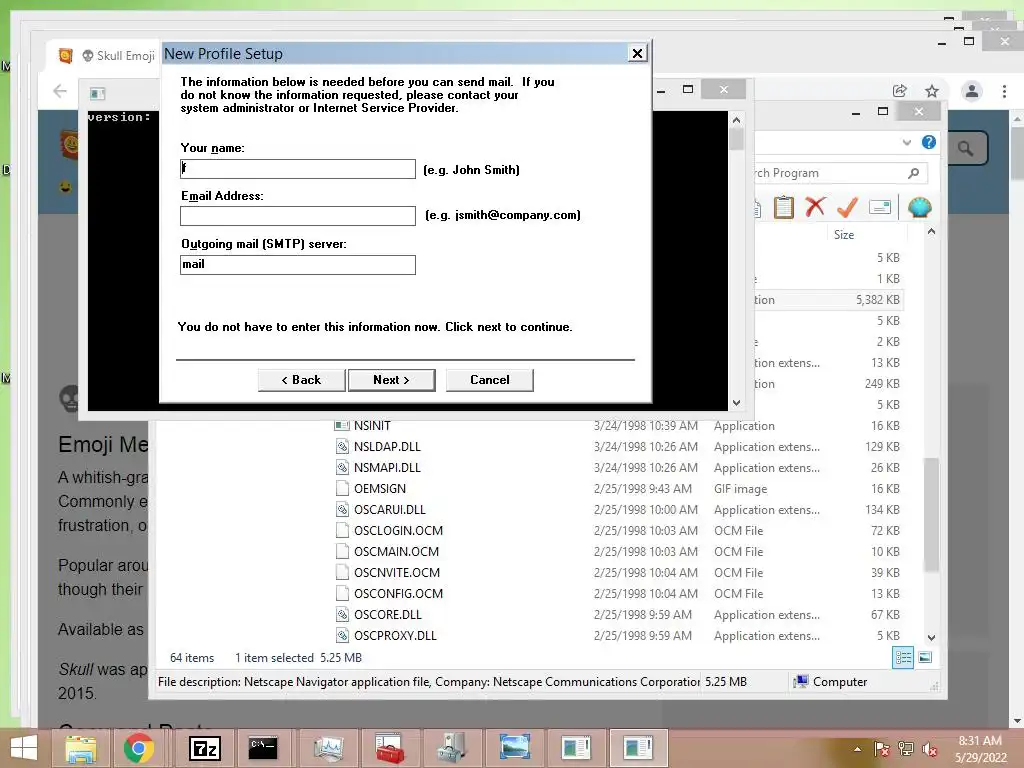Click the Outgoing mail SMTP server field
This screenshot has width=1024, height=768.
(x=298, y=264)
